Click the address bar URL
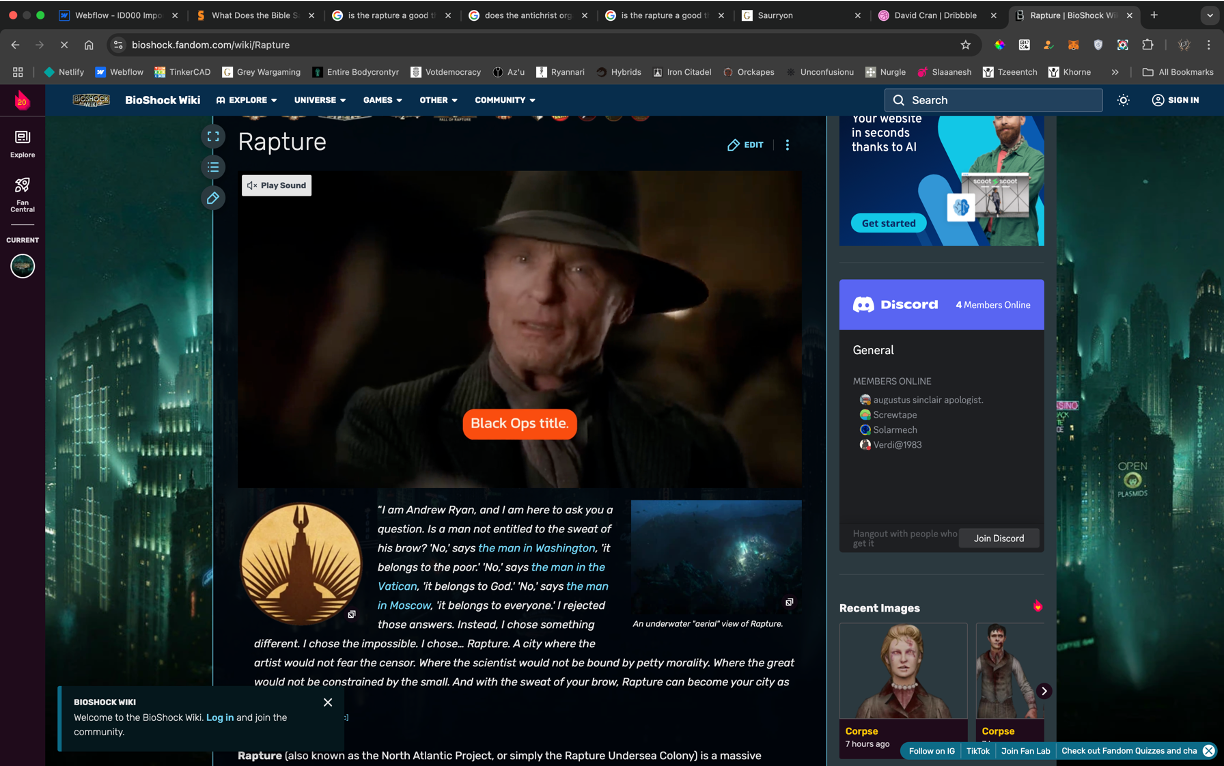 click(210, 45)
